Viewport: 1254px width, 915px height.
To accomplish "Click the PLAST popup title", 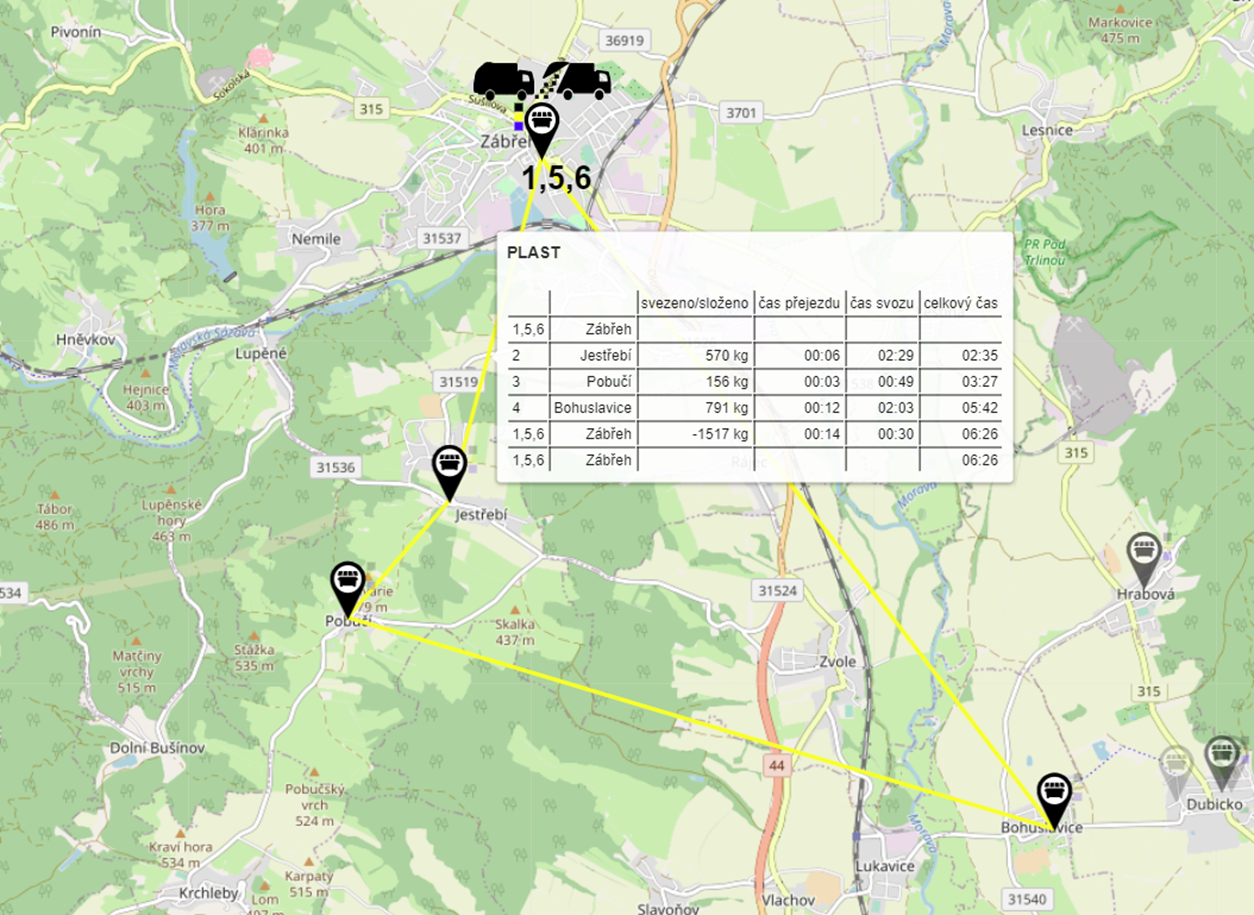I will [x=533, y=253].
